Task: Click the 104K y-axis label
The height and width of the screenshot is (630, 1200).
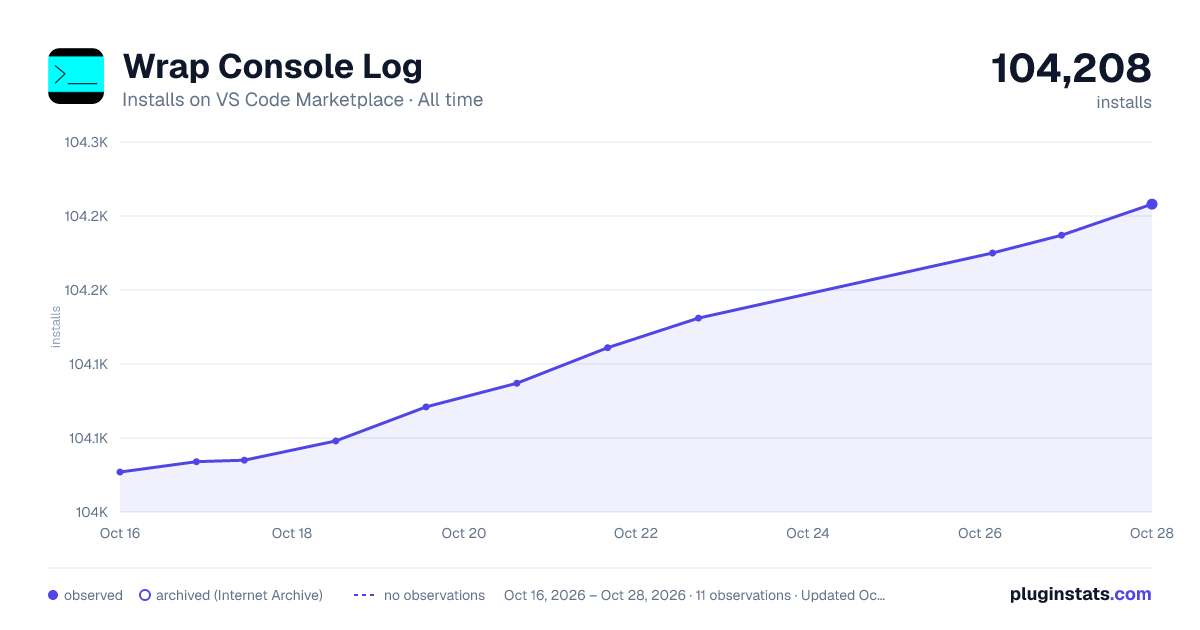Action: click(90, 512)
